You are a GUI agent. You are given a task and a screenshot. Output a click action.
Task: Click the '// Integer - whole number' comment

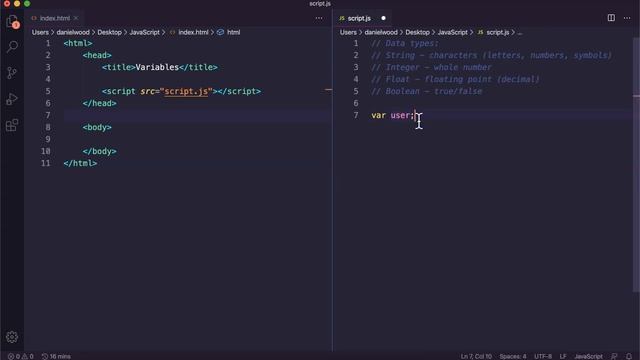point(431,67)
